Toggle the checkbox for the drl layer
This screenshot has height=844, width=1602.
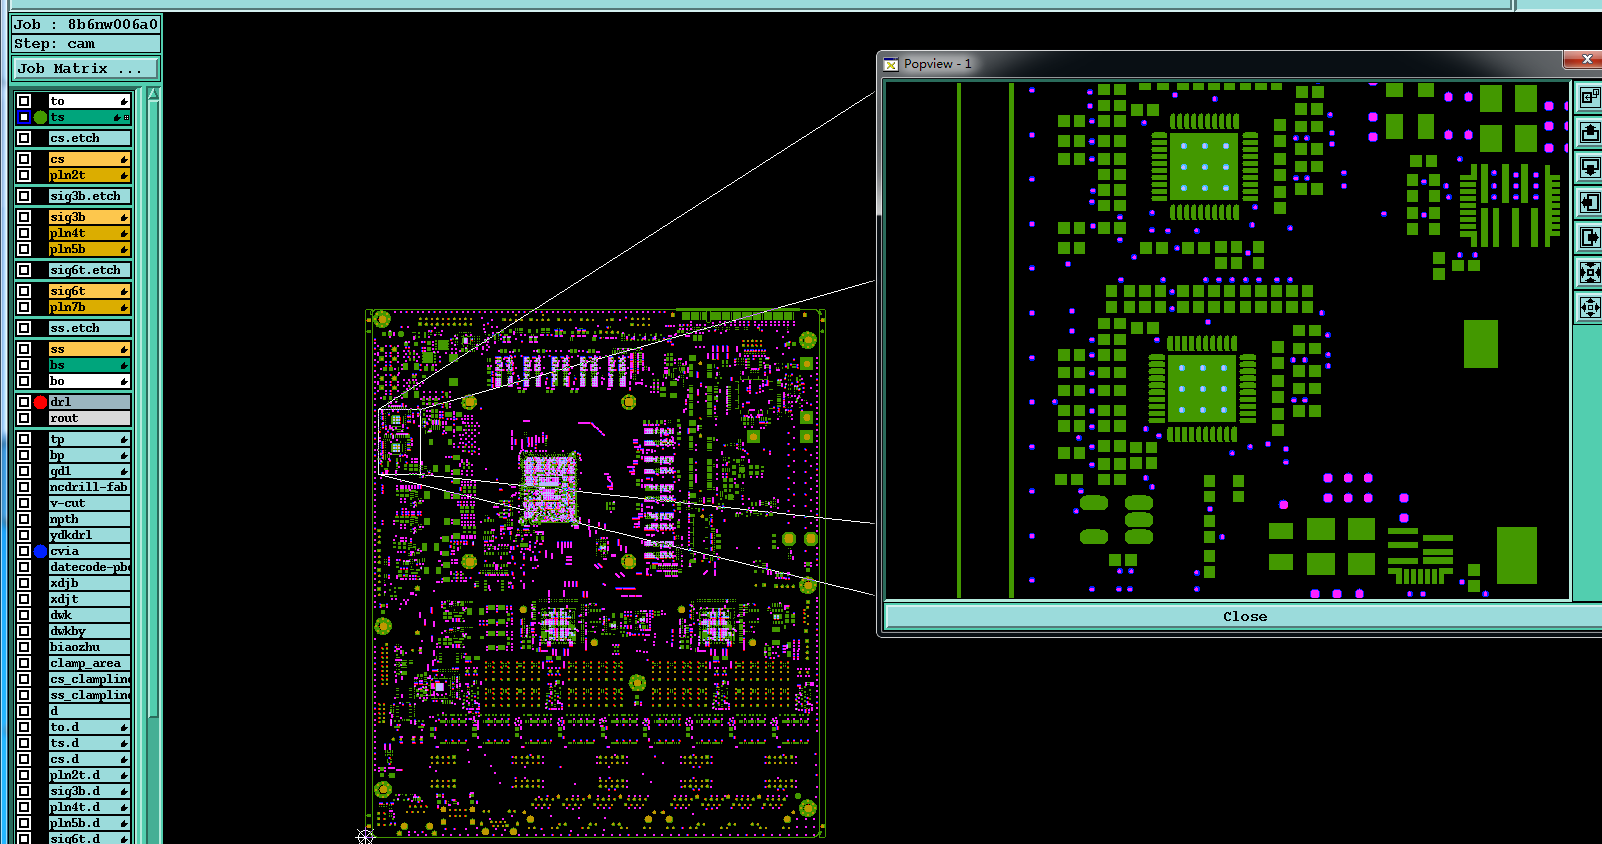click(x=24, y=402)
